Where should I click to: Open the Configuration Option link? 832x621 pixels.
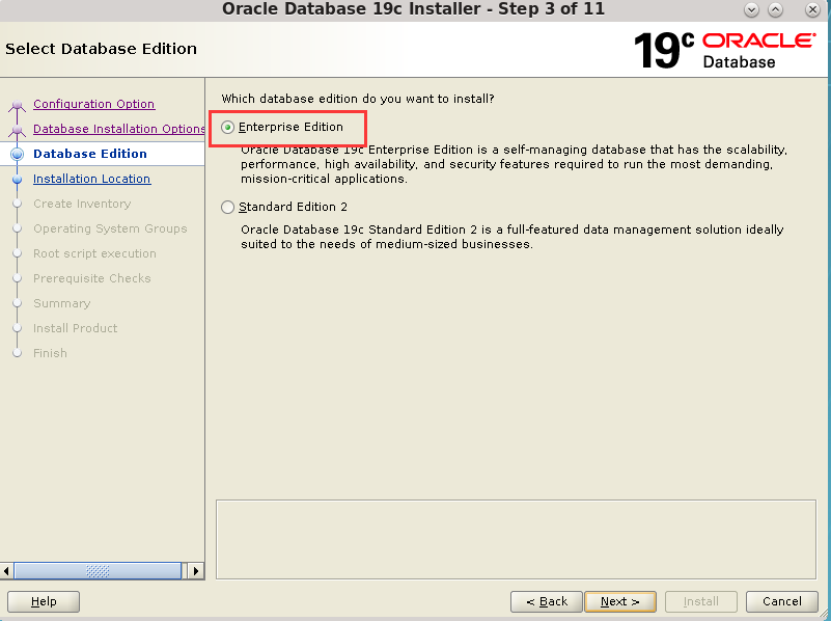pyautogui.click(x=93, y=104)
